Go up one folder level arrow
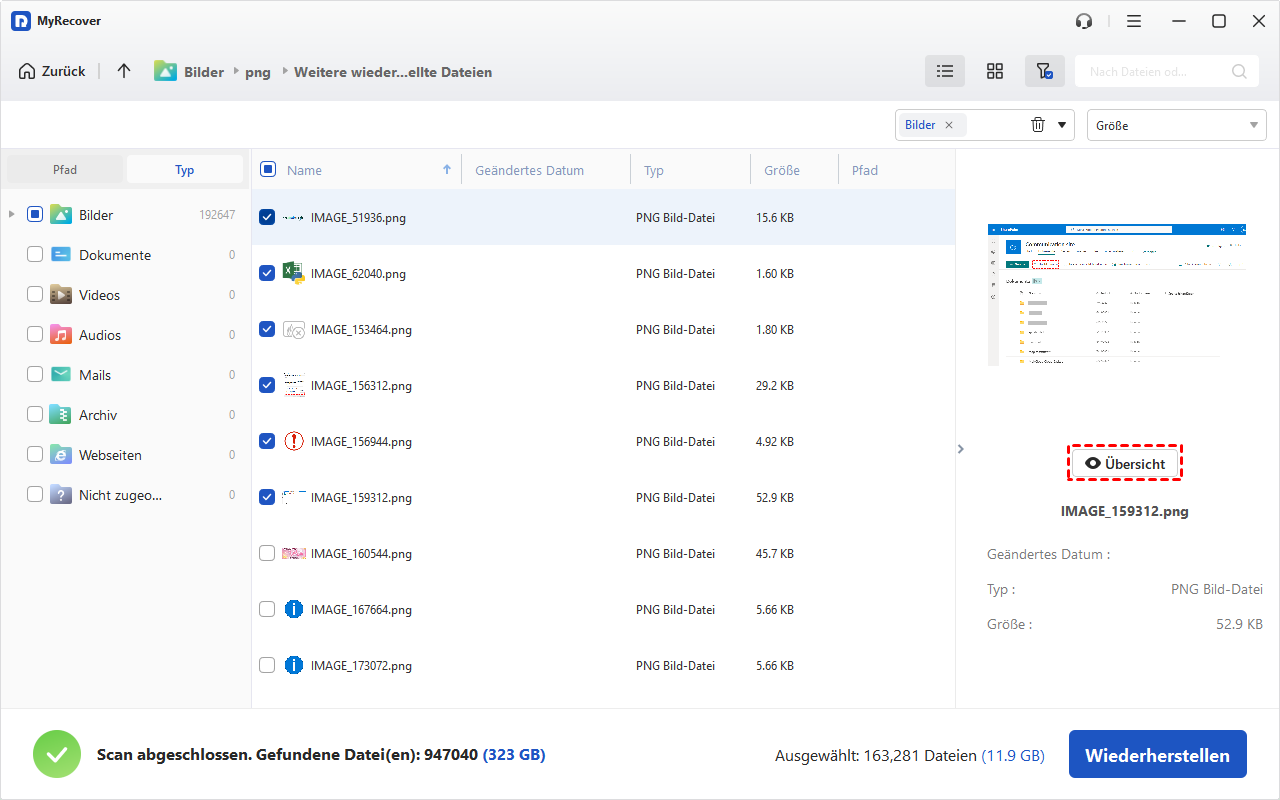Viewport: 1280px width, 800px height. click(124, 71)
